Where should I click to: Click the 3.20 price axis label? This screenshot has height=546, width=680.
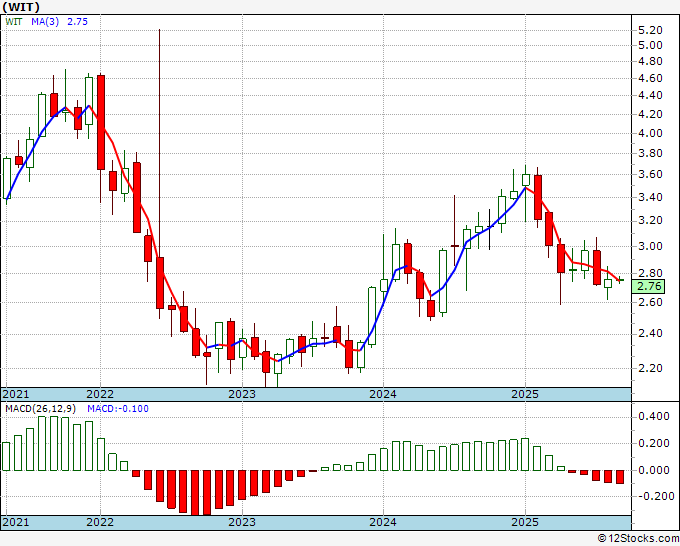651,221
